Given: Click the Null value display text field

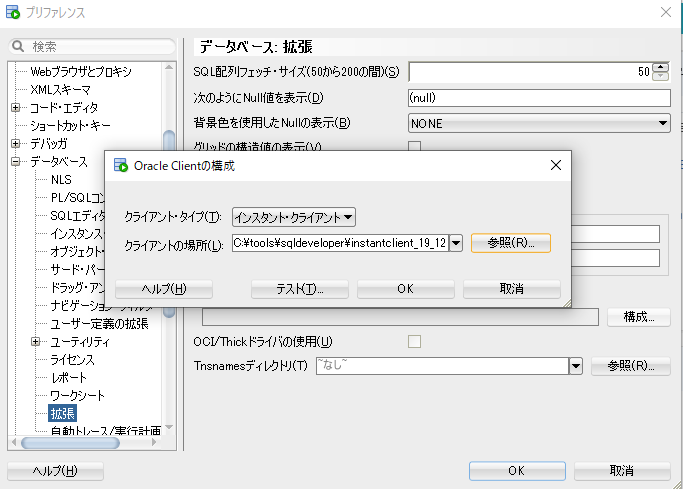Looking at the screenshot, I should pos(538,98).
